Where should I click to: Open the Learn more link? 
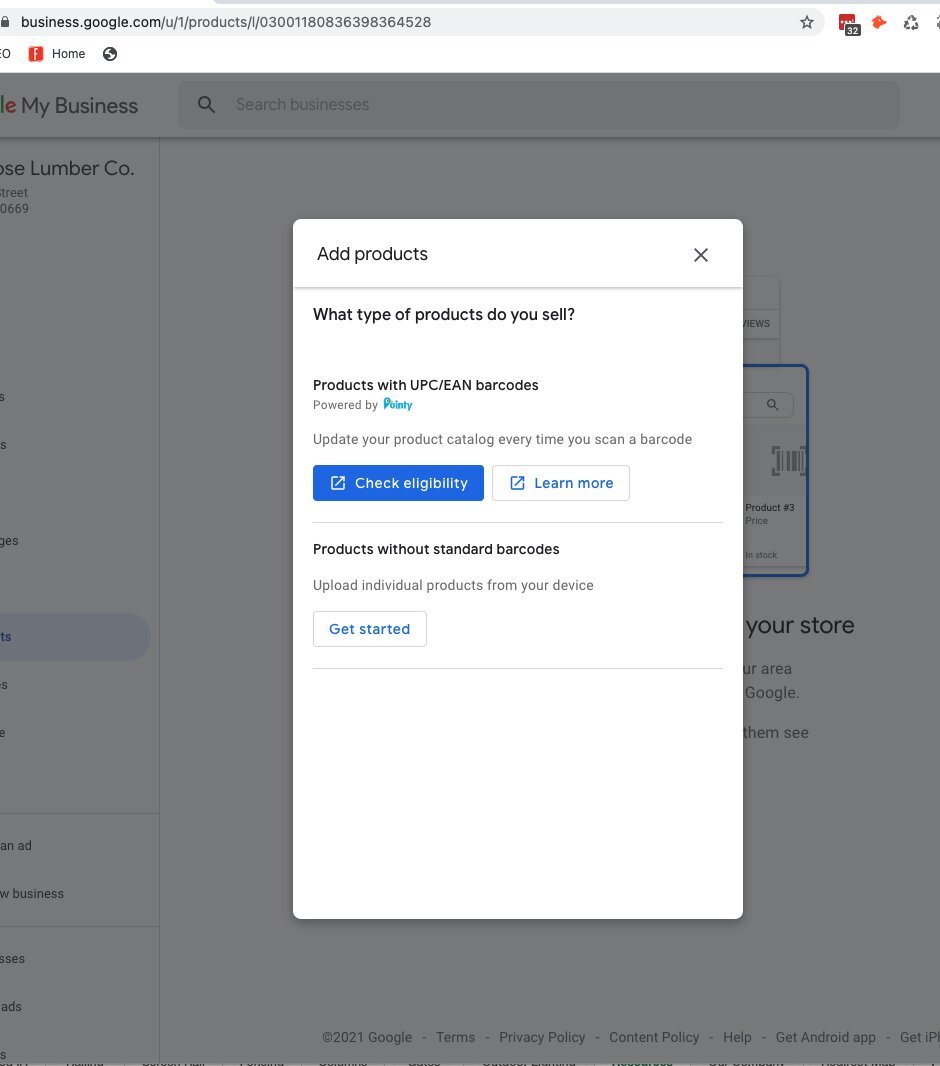pyautogui.click(x=561, y=483)
